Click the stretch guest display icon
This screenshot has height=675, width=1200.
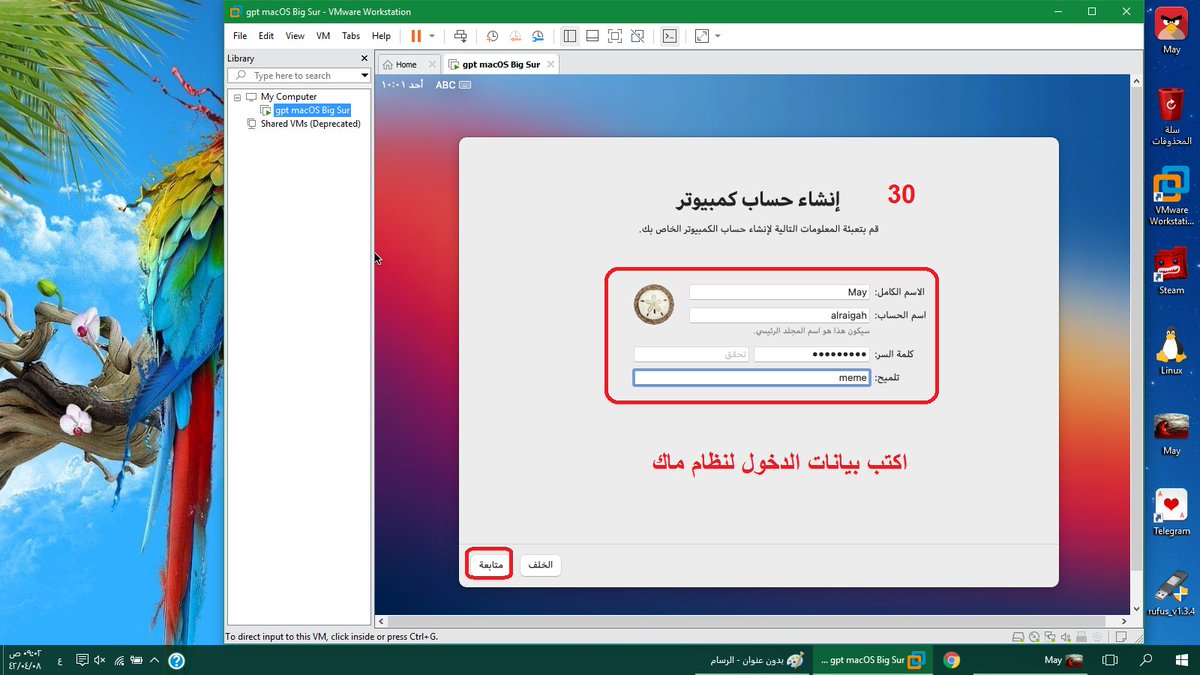point(701,36)
